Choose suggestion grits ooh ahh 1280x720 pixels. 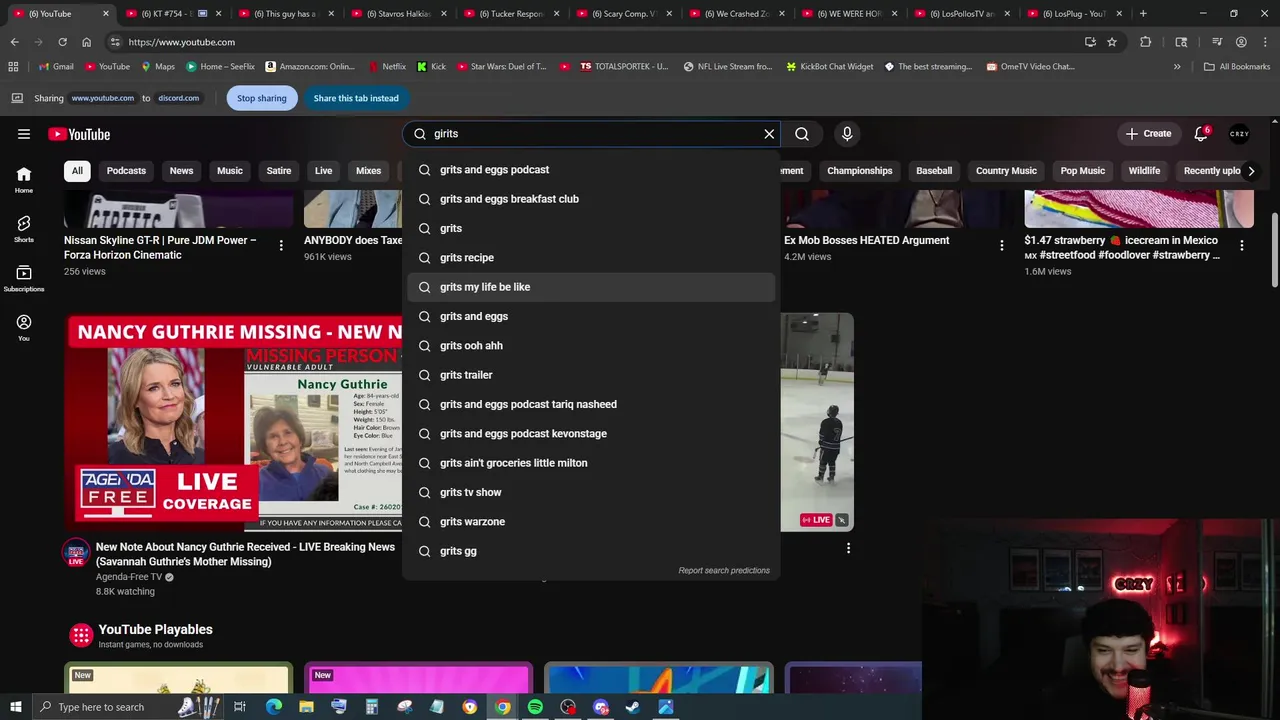591,346
